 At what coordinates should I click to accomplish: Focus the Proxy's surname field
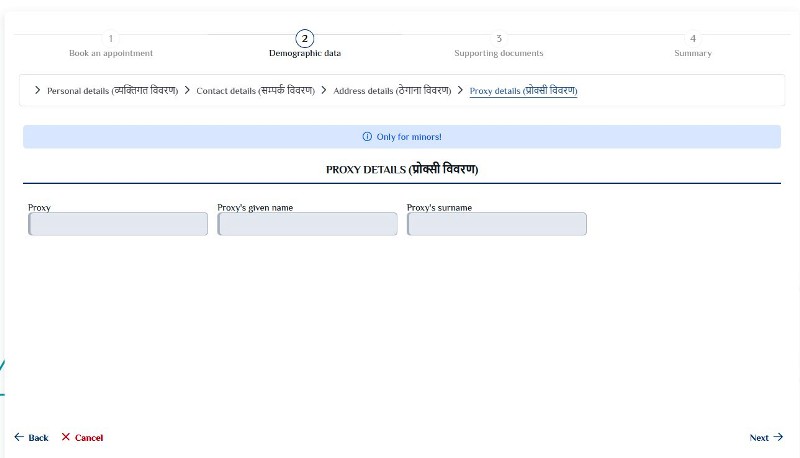[x=496, y=224]
